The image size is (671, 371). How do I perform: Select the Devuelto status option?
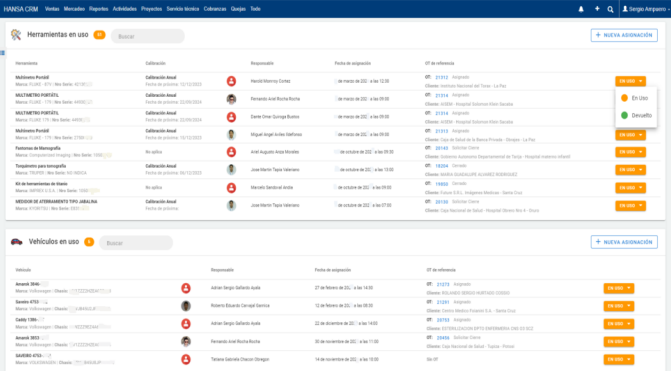coord(636,116)
